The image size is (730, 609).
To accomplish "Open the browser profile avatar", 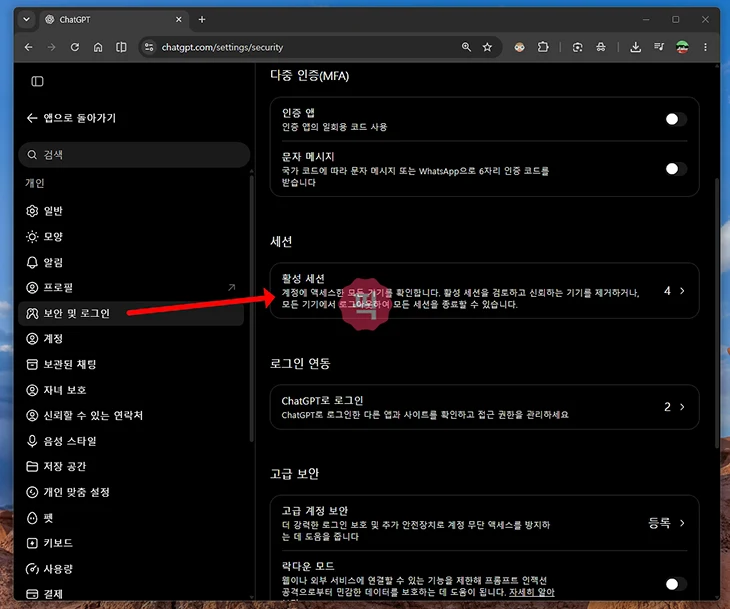I will [x=682, y=47].
